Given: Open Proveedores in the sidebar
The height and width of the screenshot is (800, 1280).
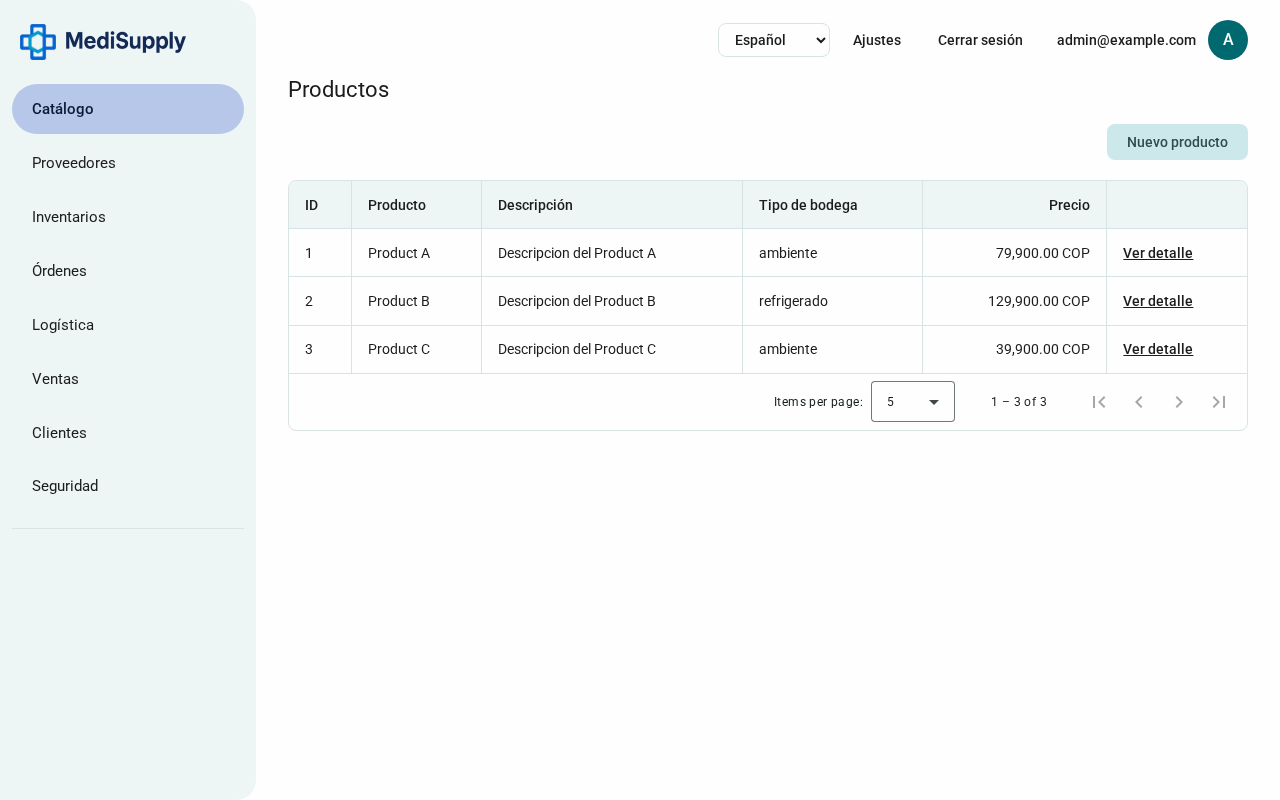Looking at the screenshot, I should click(x=128, y=163).
